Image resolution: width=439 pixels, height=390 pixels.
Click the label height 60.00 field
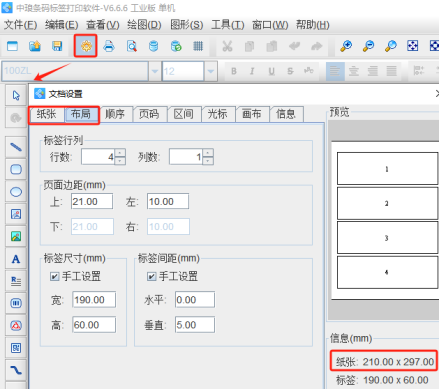[x=94, y=324]
